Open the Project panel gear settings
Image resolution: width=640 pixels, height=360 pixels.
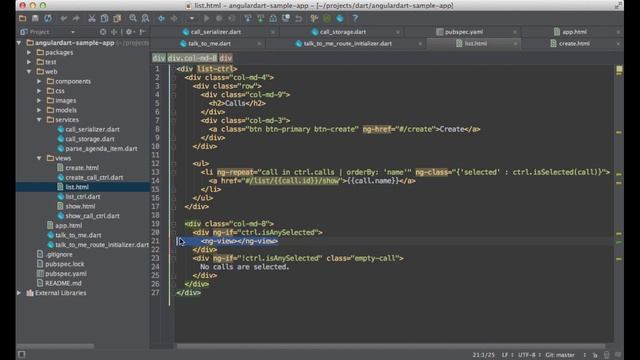(x=129, y=32)
